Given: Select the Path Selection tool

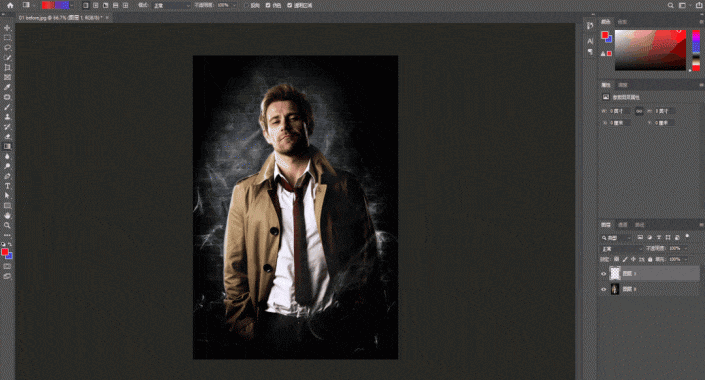Looking at the screenshot, I should (x=7, y=196).
